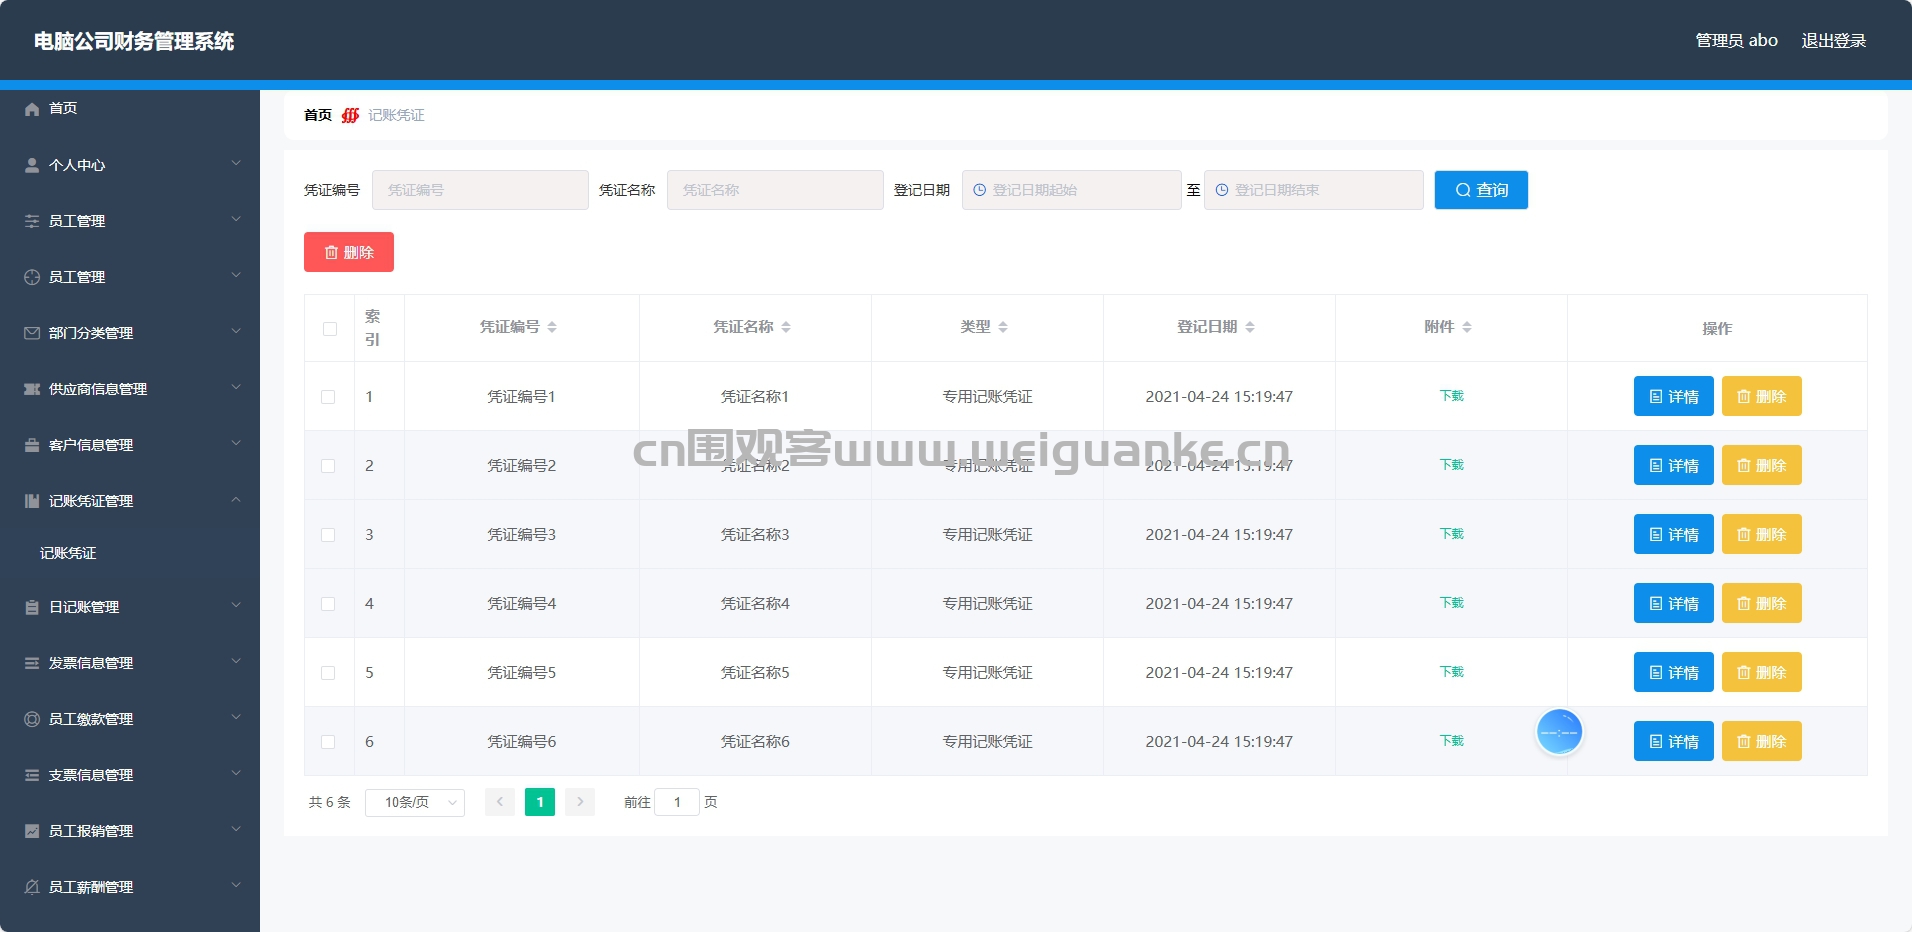Open the 10条/页 page size dropdown

point(415,802)
